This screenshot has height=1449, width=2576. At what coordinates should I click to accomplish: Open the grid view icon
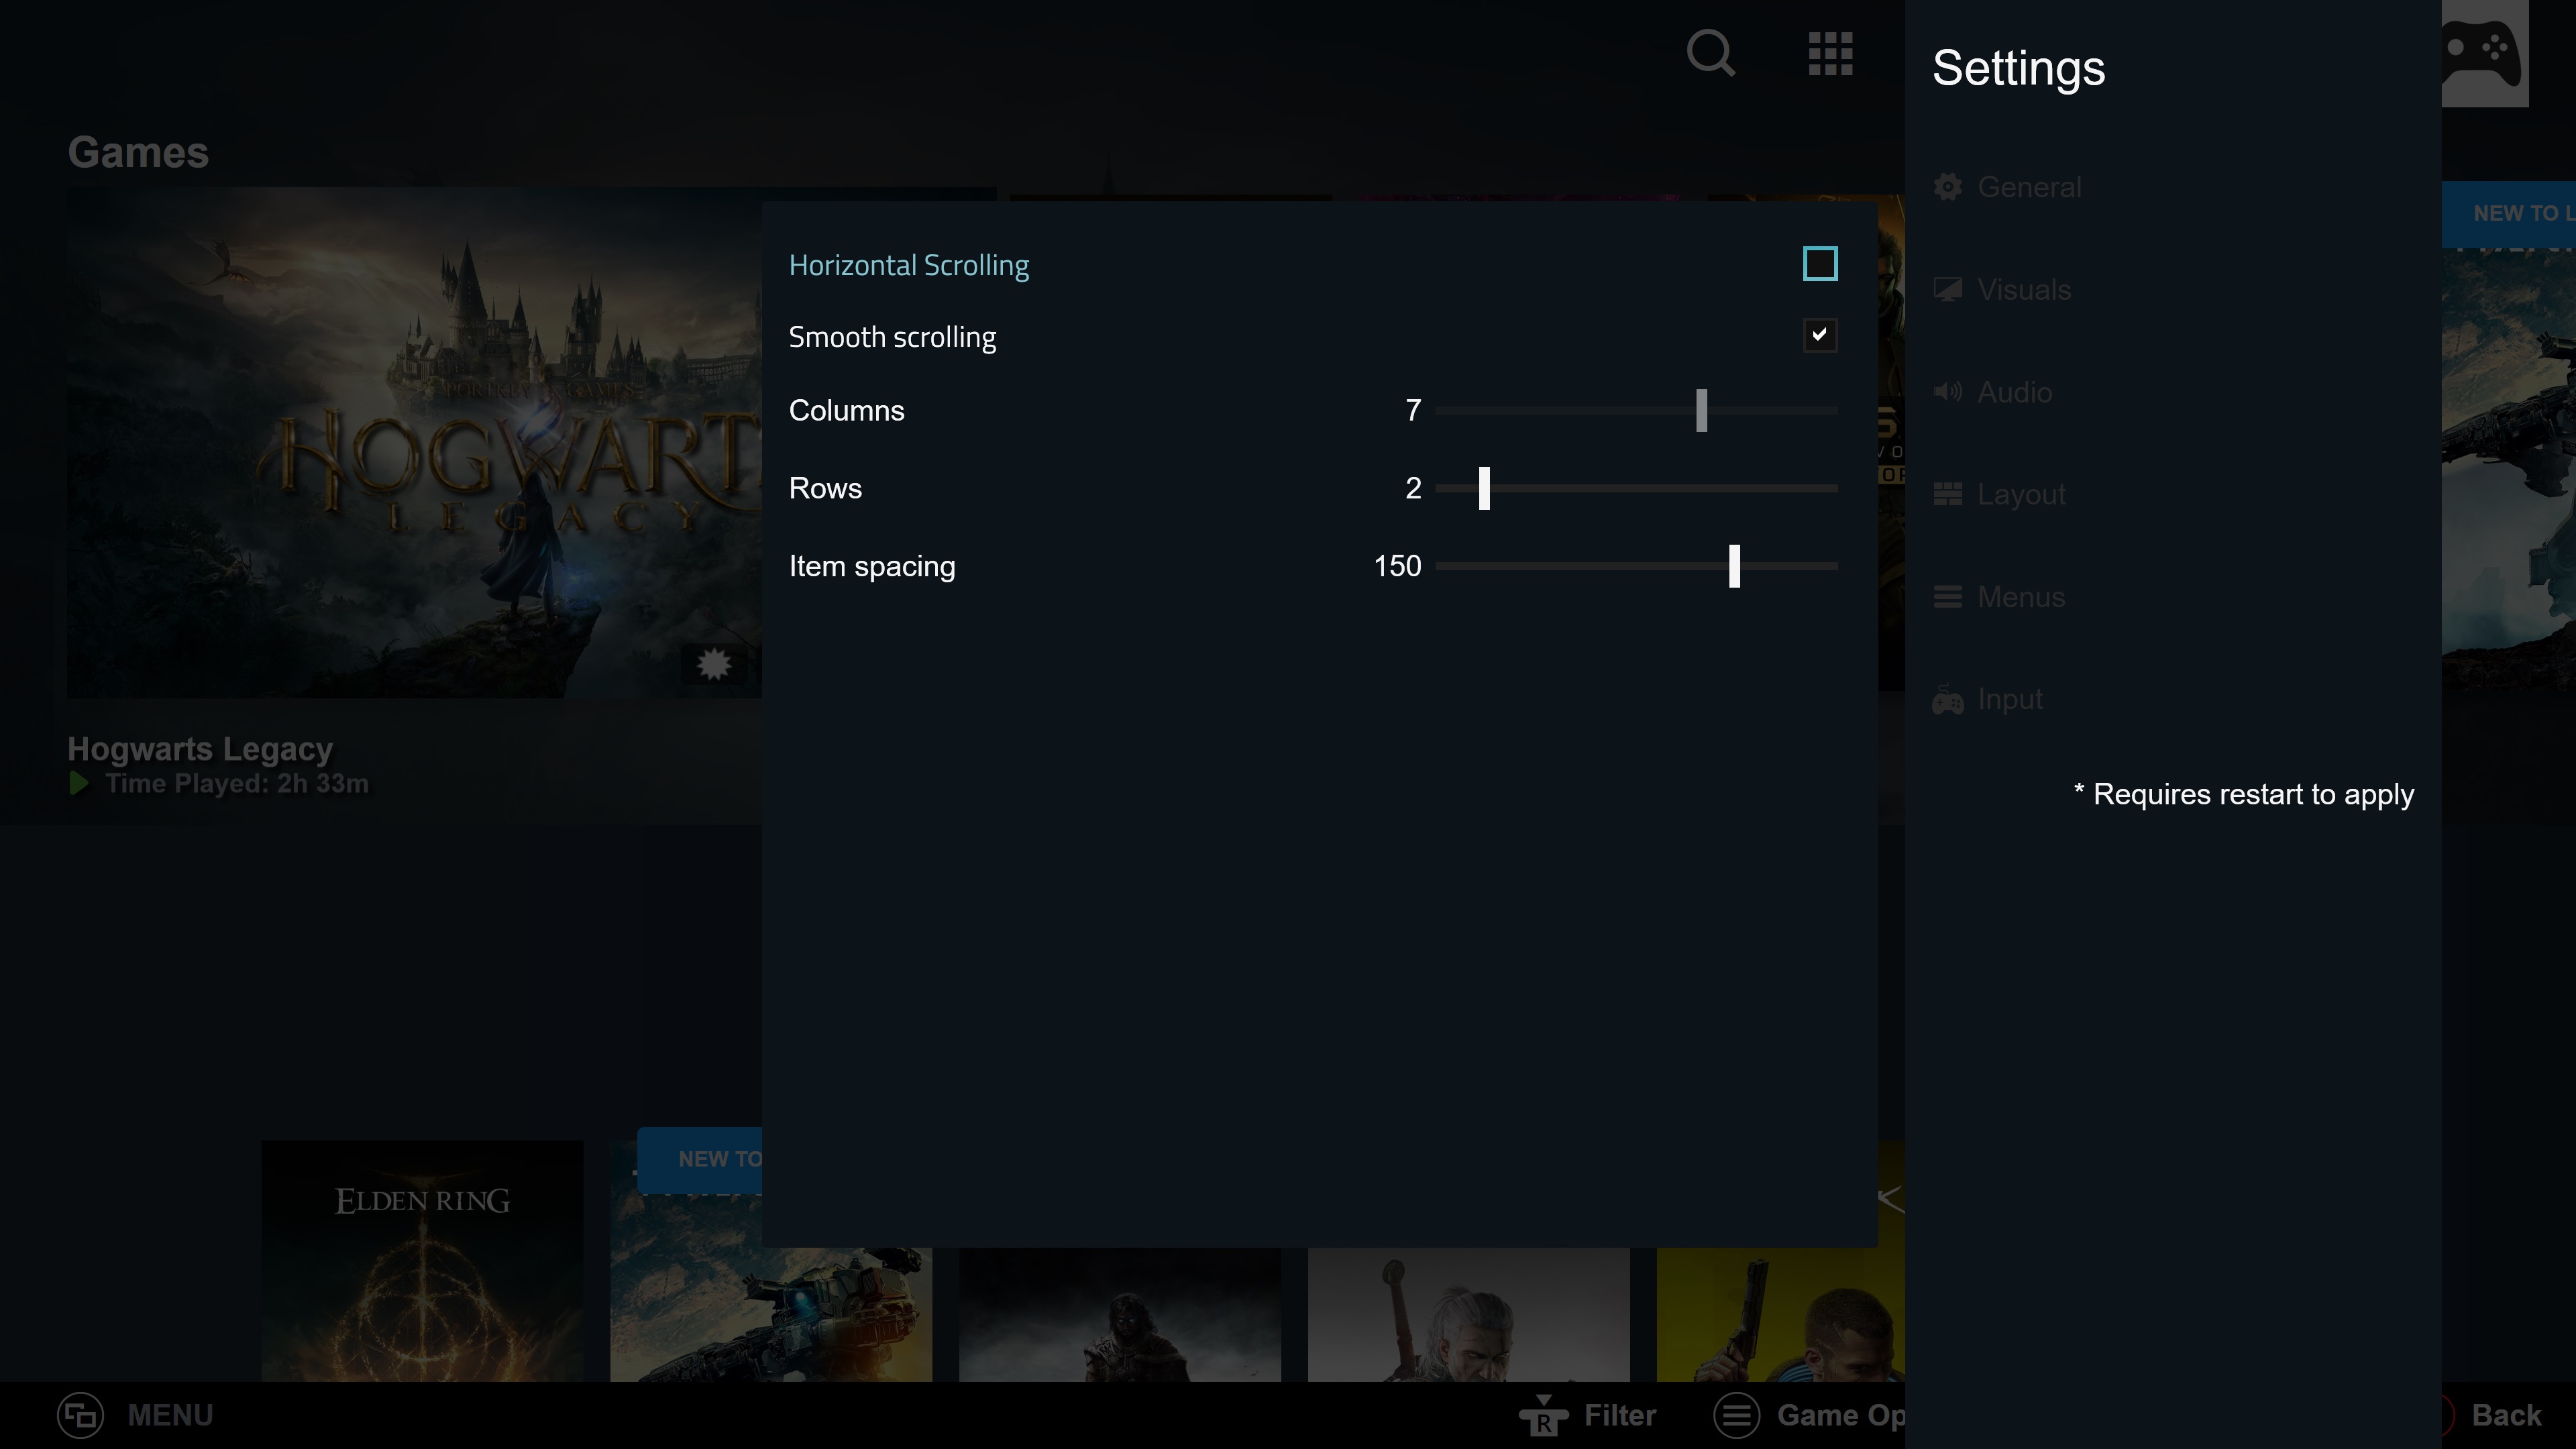(1830, 54)
